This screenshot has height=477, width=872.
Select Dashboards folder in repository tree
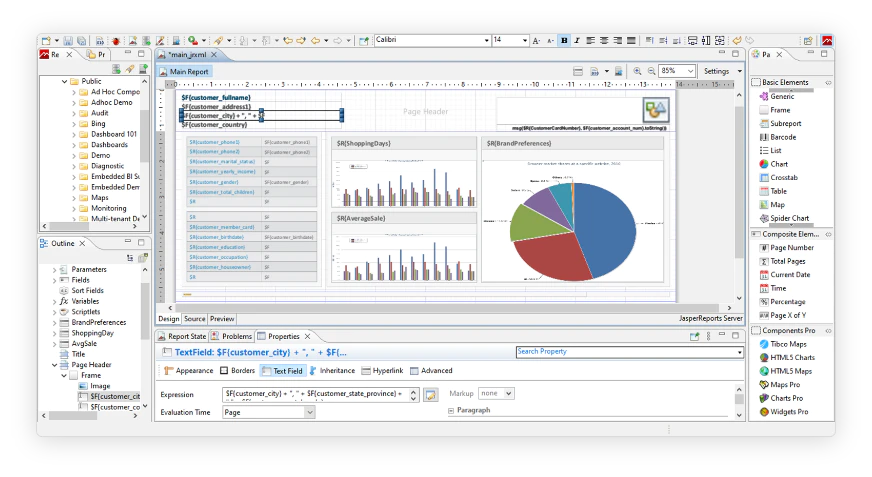103,145
